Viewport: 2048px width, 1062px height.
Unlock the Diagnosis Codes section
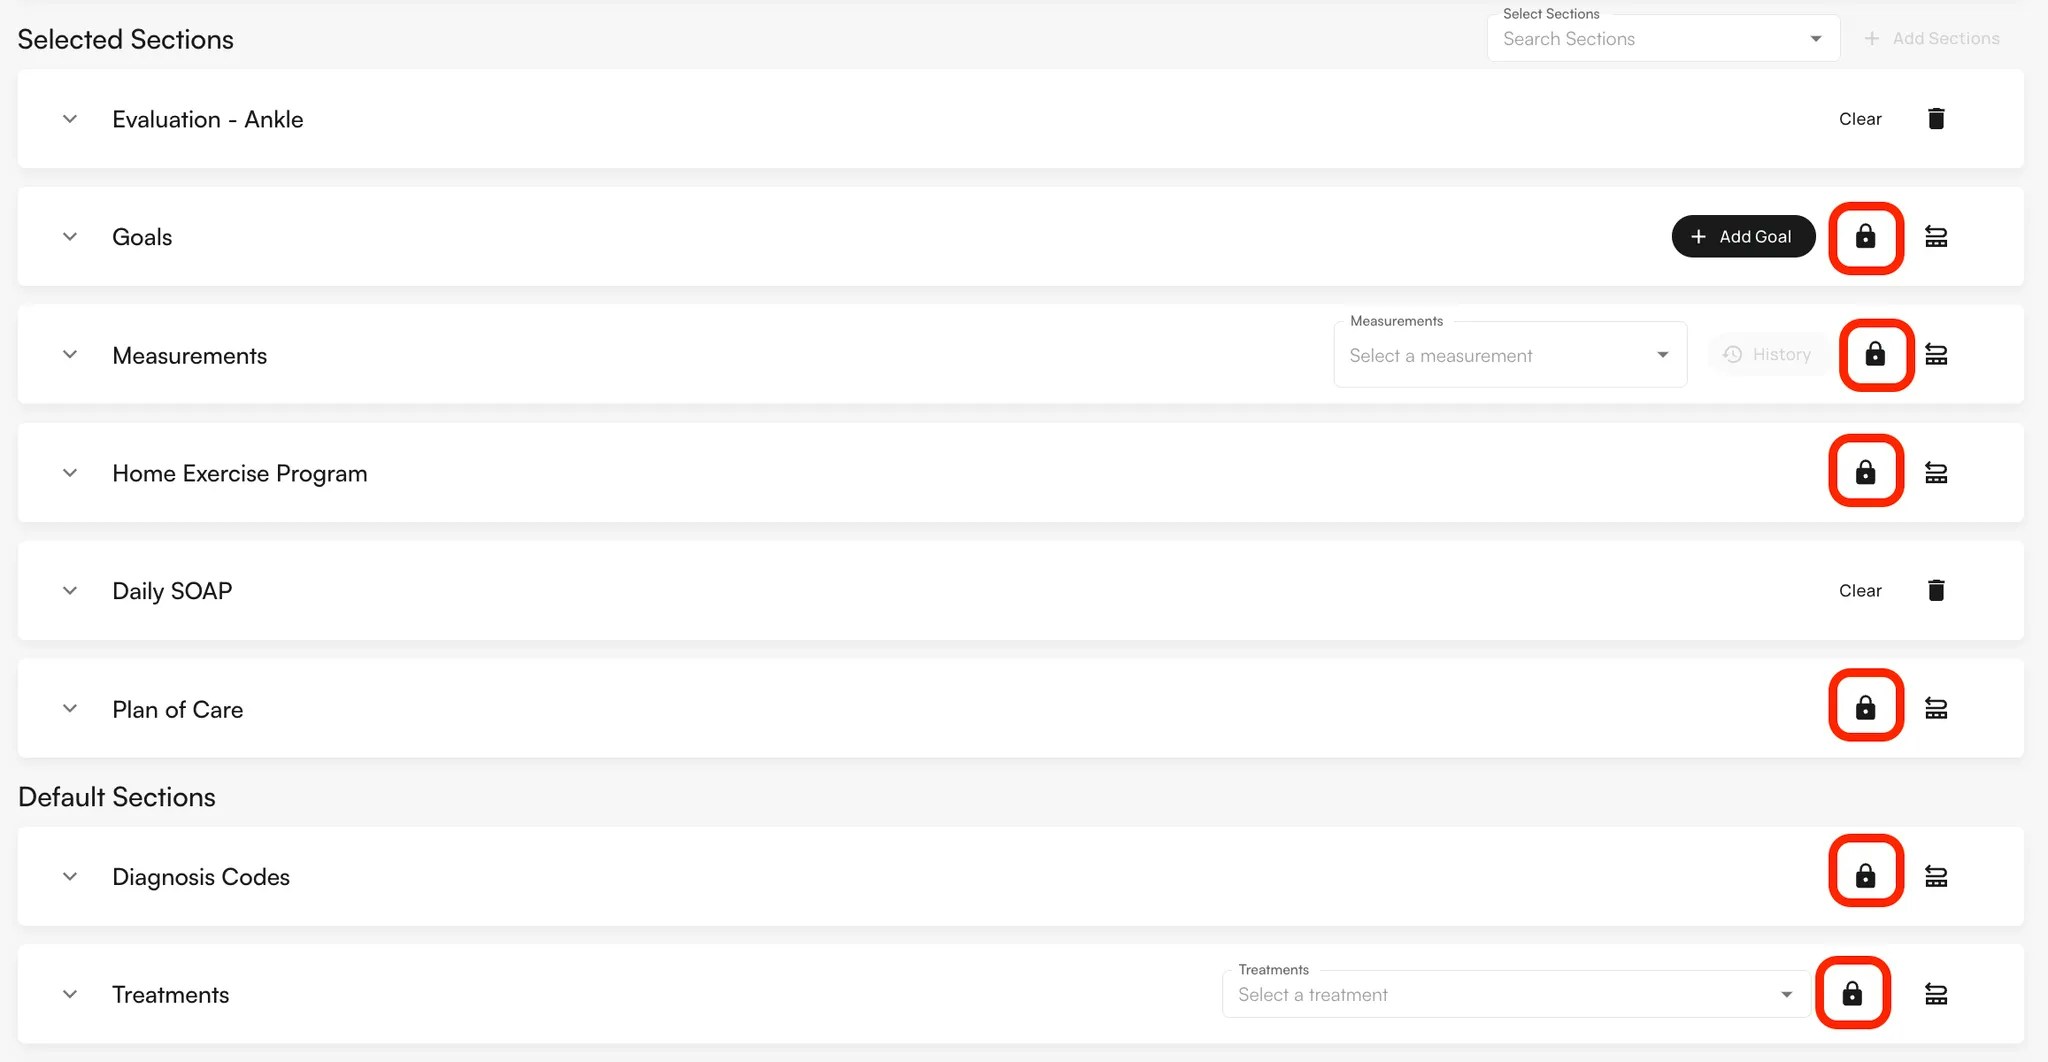pyautogui.click(x=1866, y=872)
